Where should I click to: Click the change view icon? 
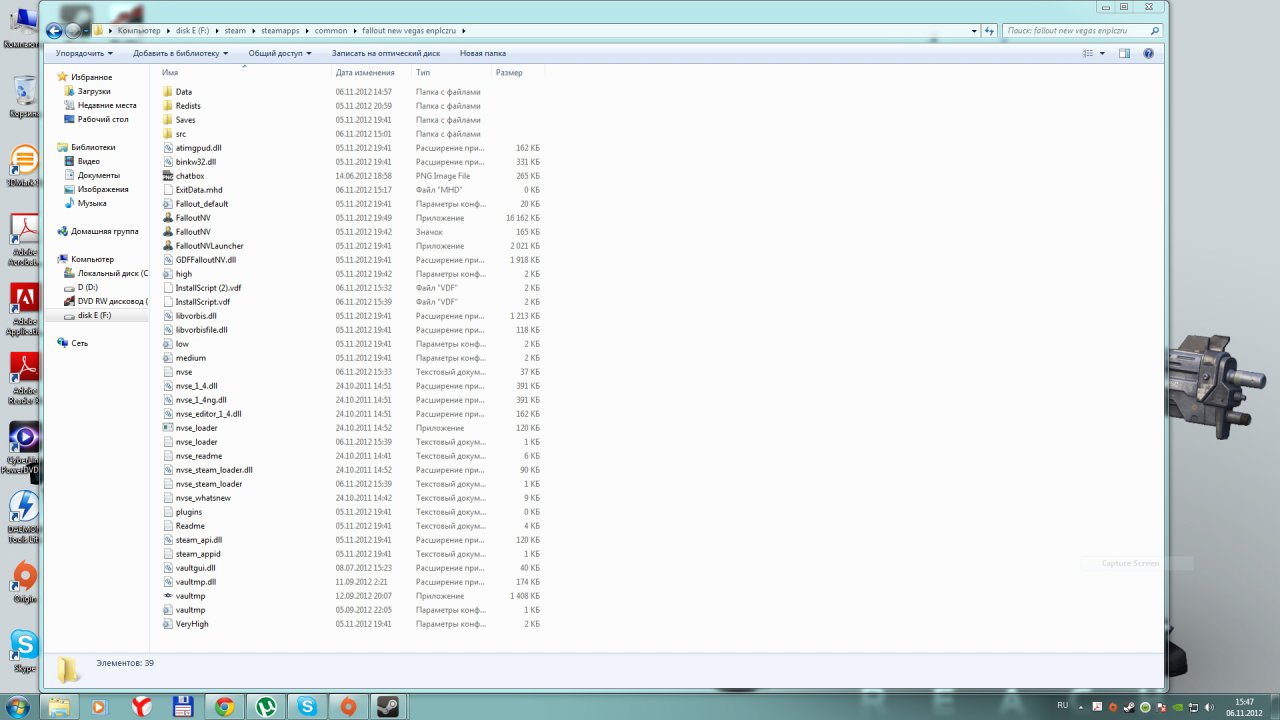(1088, 53)
